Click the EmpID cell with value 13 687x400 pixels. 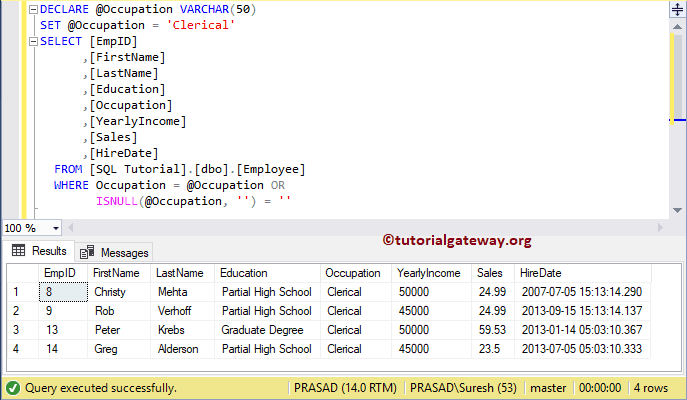[63, 329]
